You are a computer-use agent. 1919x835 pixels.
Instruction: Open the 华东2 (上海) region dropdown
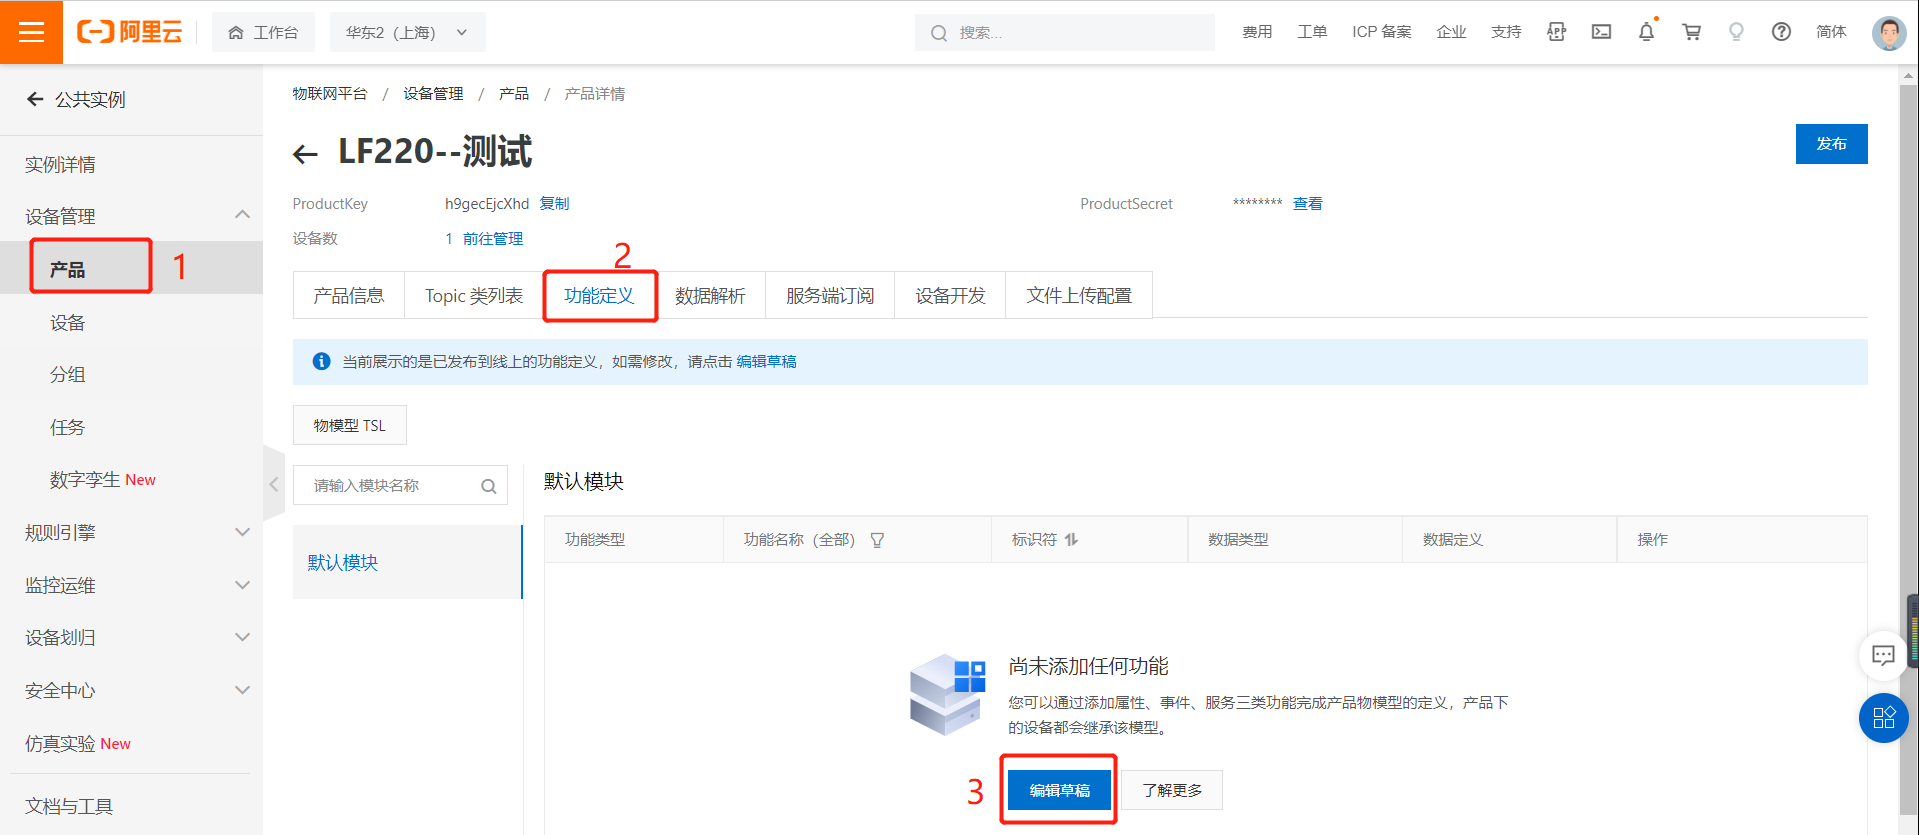(x=407, y=33)
